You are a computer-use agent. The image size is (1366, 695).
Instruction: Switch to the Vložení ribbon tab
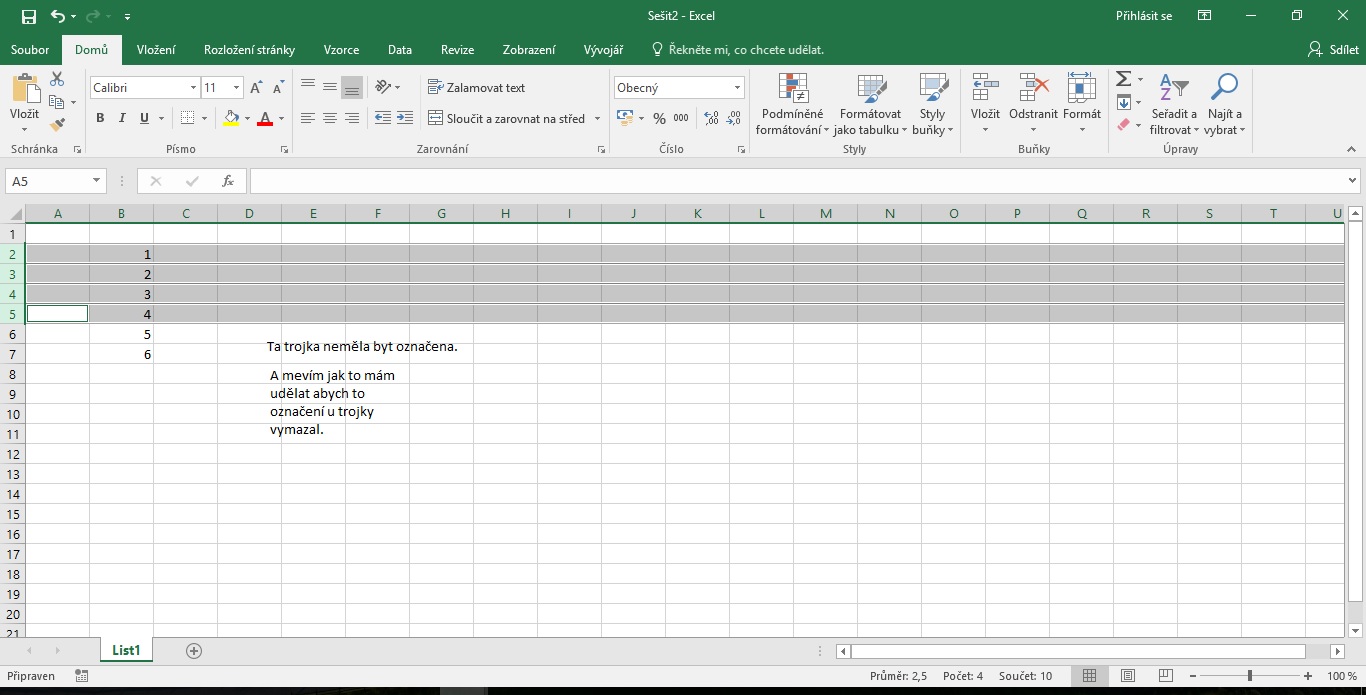(x=156, y=50)
